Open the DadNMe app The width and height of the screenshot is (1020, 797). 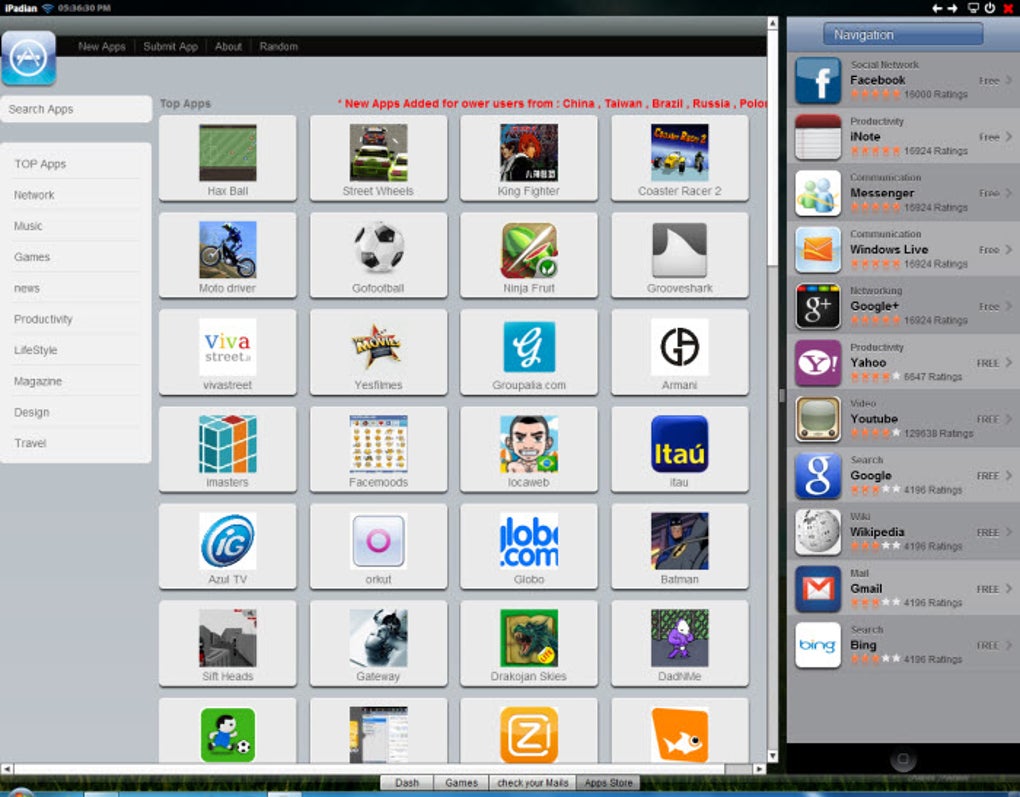680,643
